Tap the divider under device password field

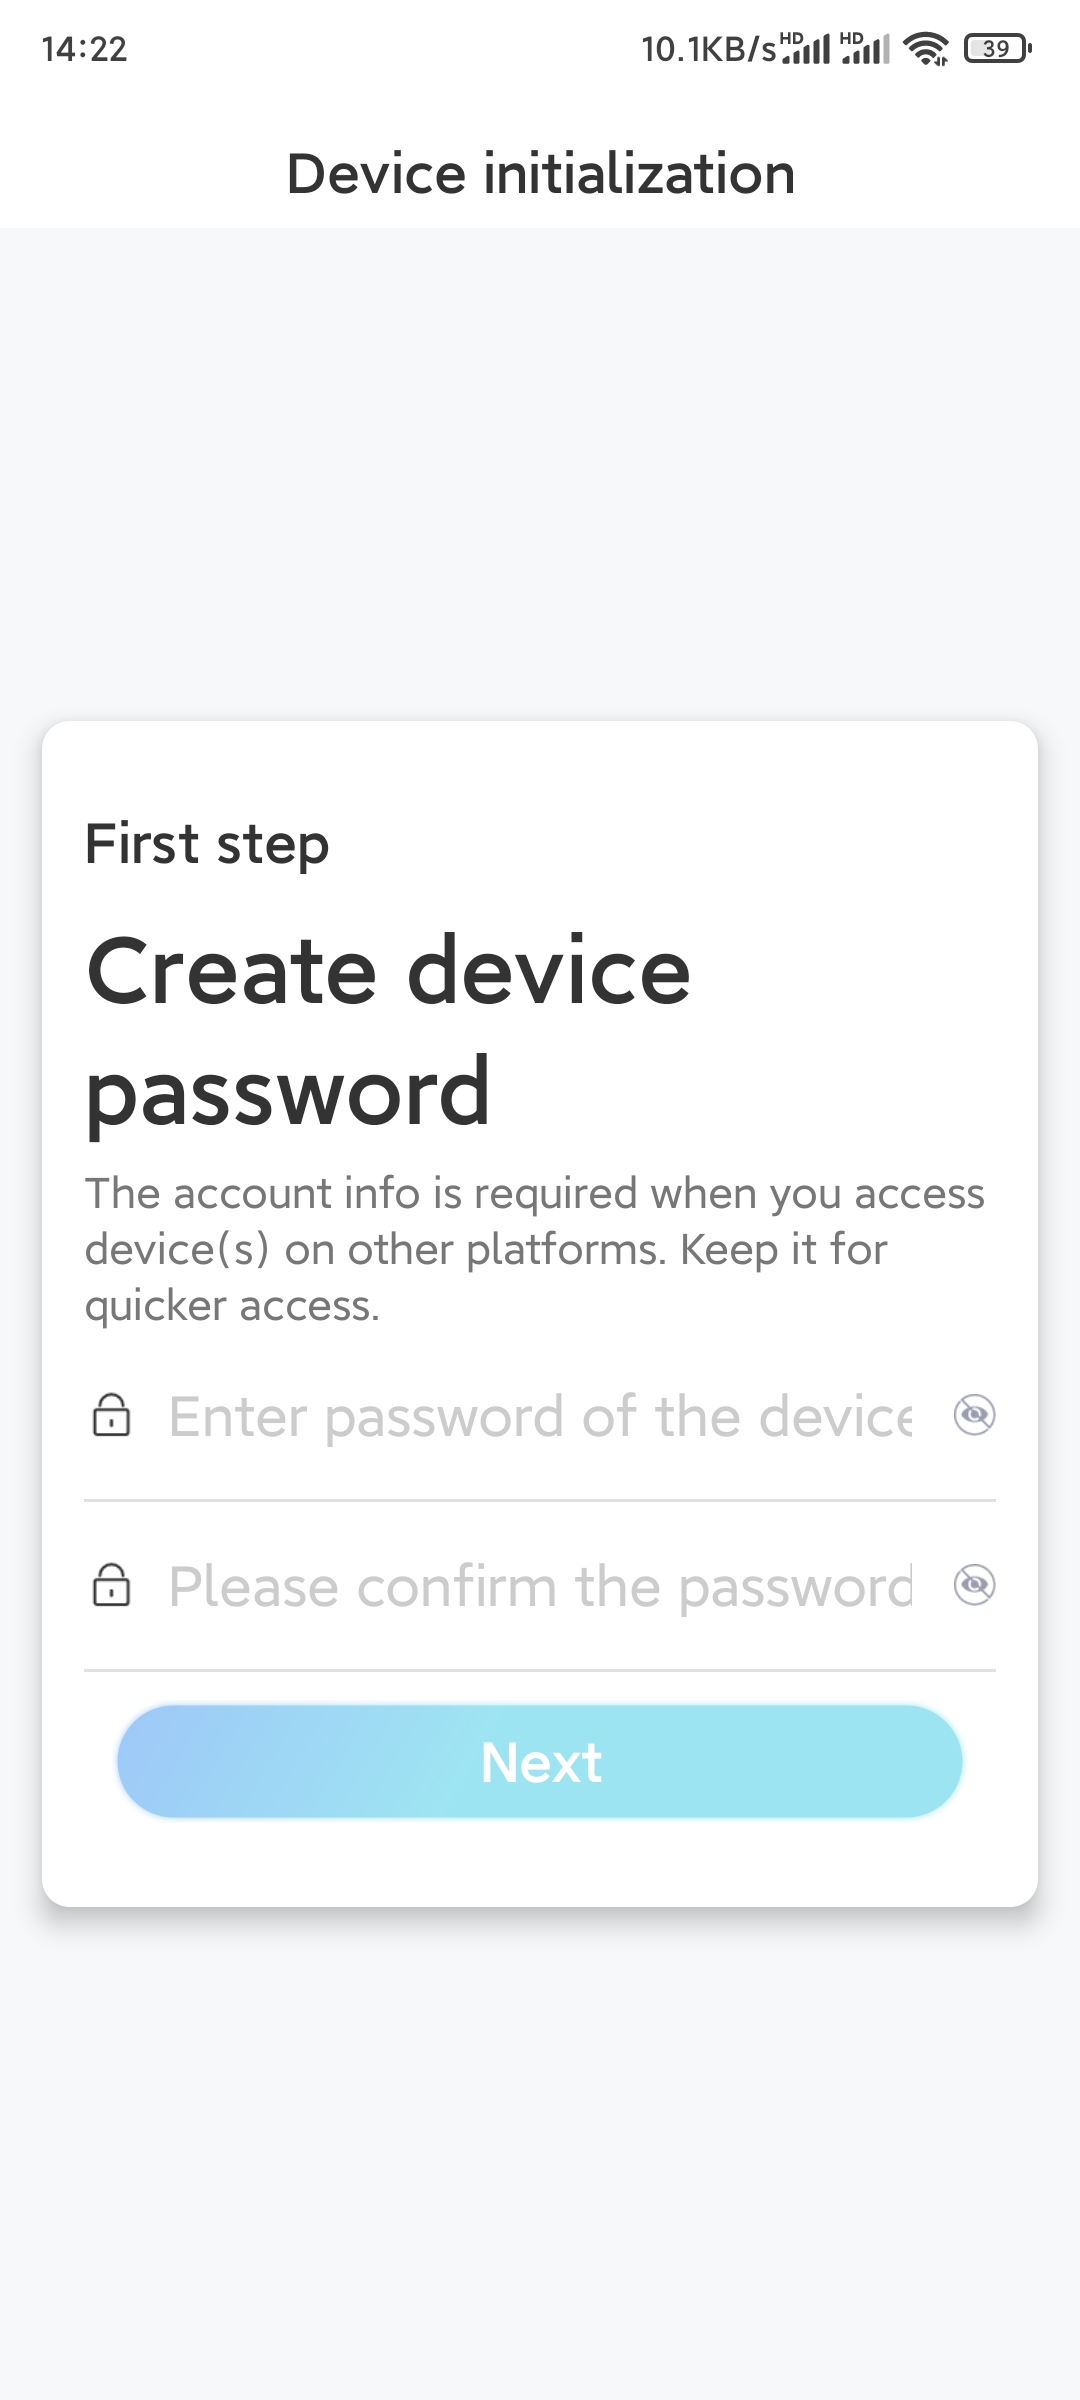(x=540, y=1500)
